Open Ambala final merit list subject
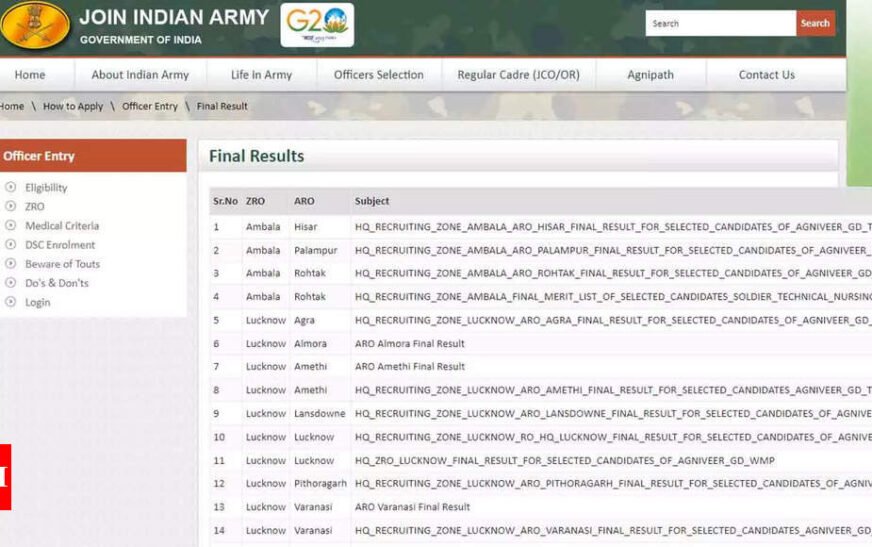 613,297
